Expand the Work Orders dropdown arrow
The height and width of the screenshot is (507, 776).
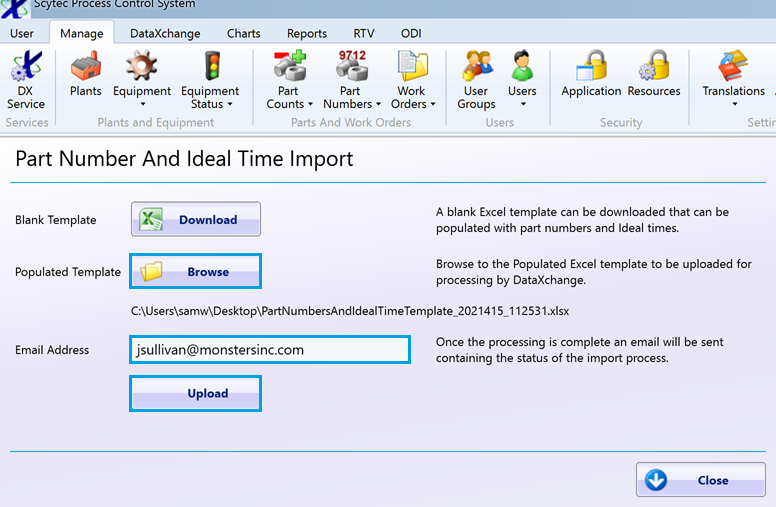[x=433, y=104]
